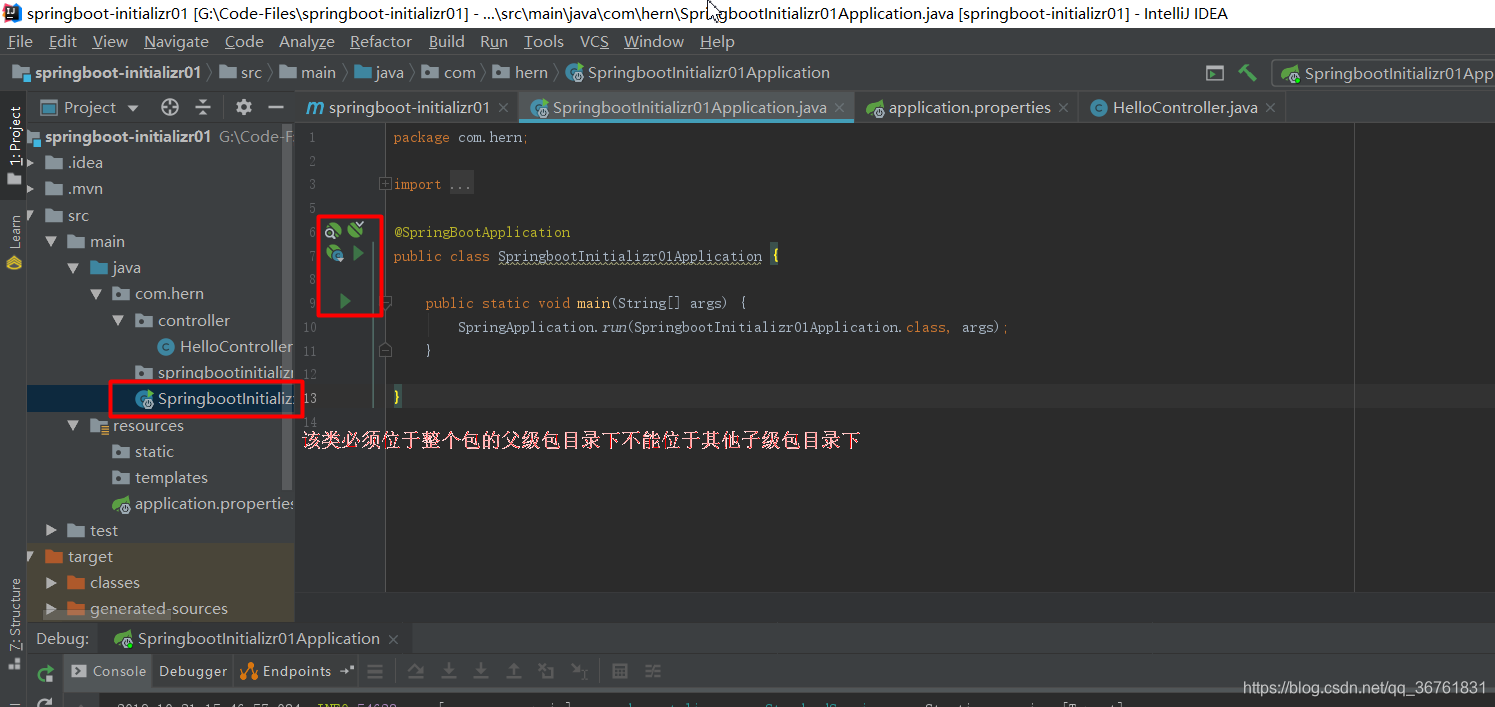The width and height of the screenshot is (1495, 707).
Task: Rerun SpringbootInitializr01Application in the Debug panel
Action: coord(45,673)
